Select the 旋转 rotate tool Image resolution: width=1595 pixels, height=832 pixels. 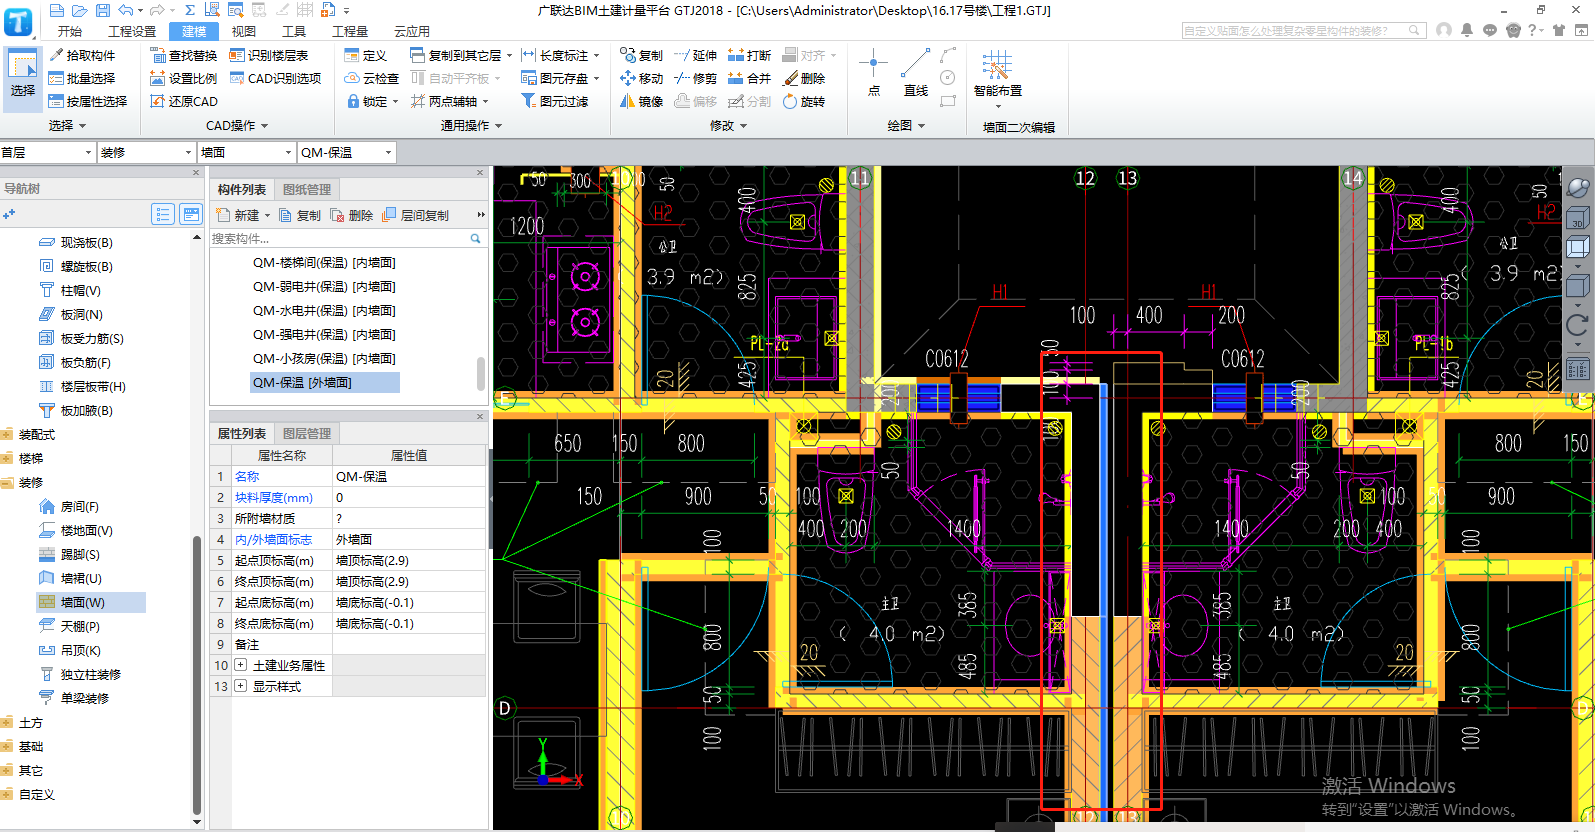[x=804, y=101]
